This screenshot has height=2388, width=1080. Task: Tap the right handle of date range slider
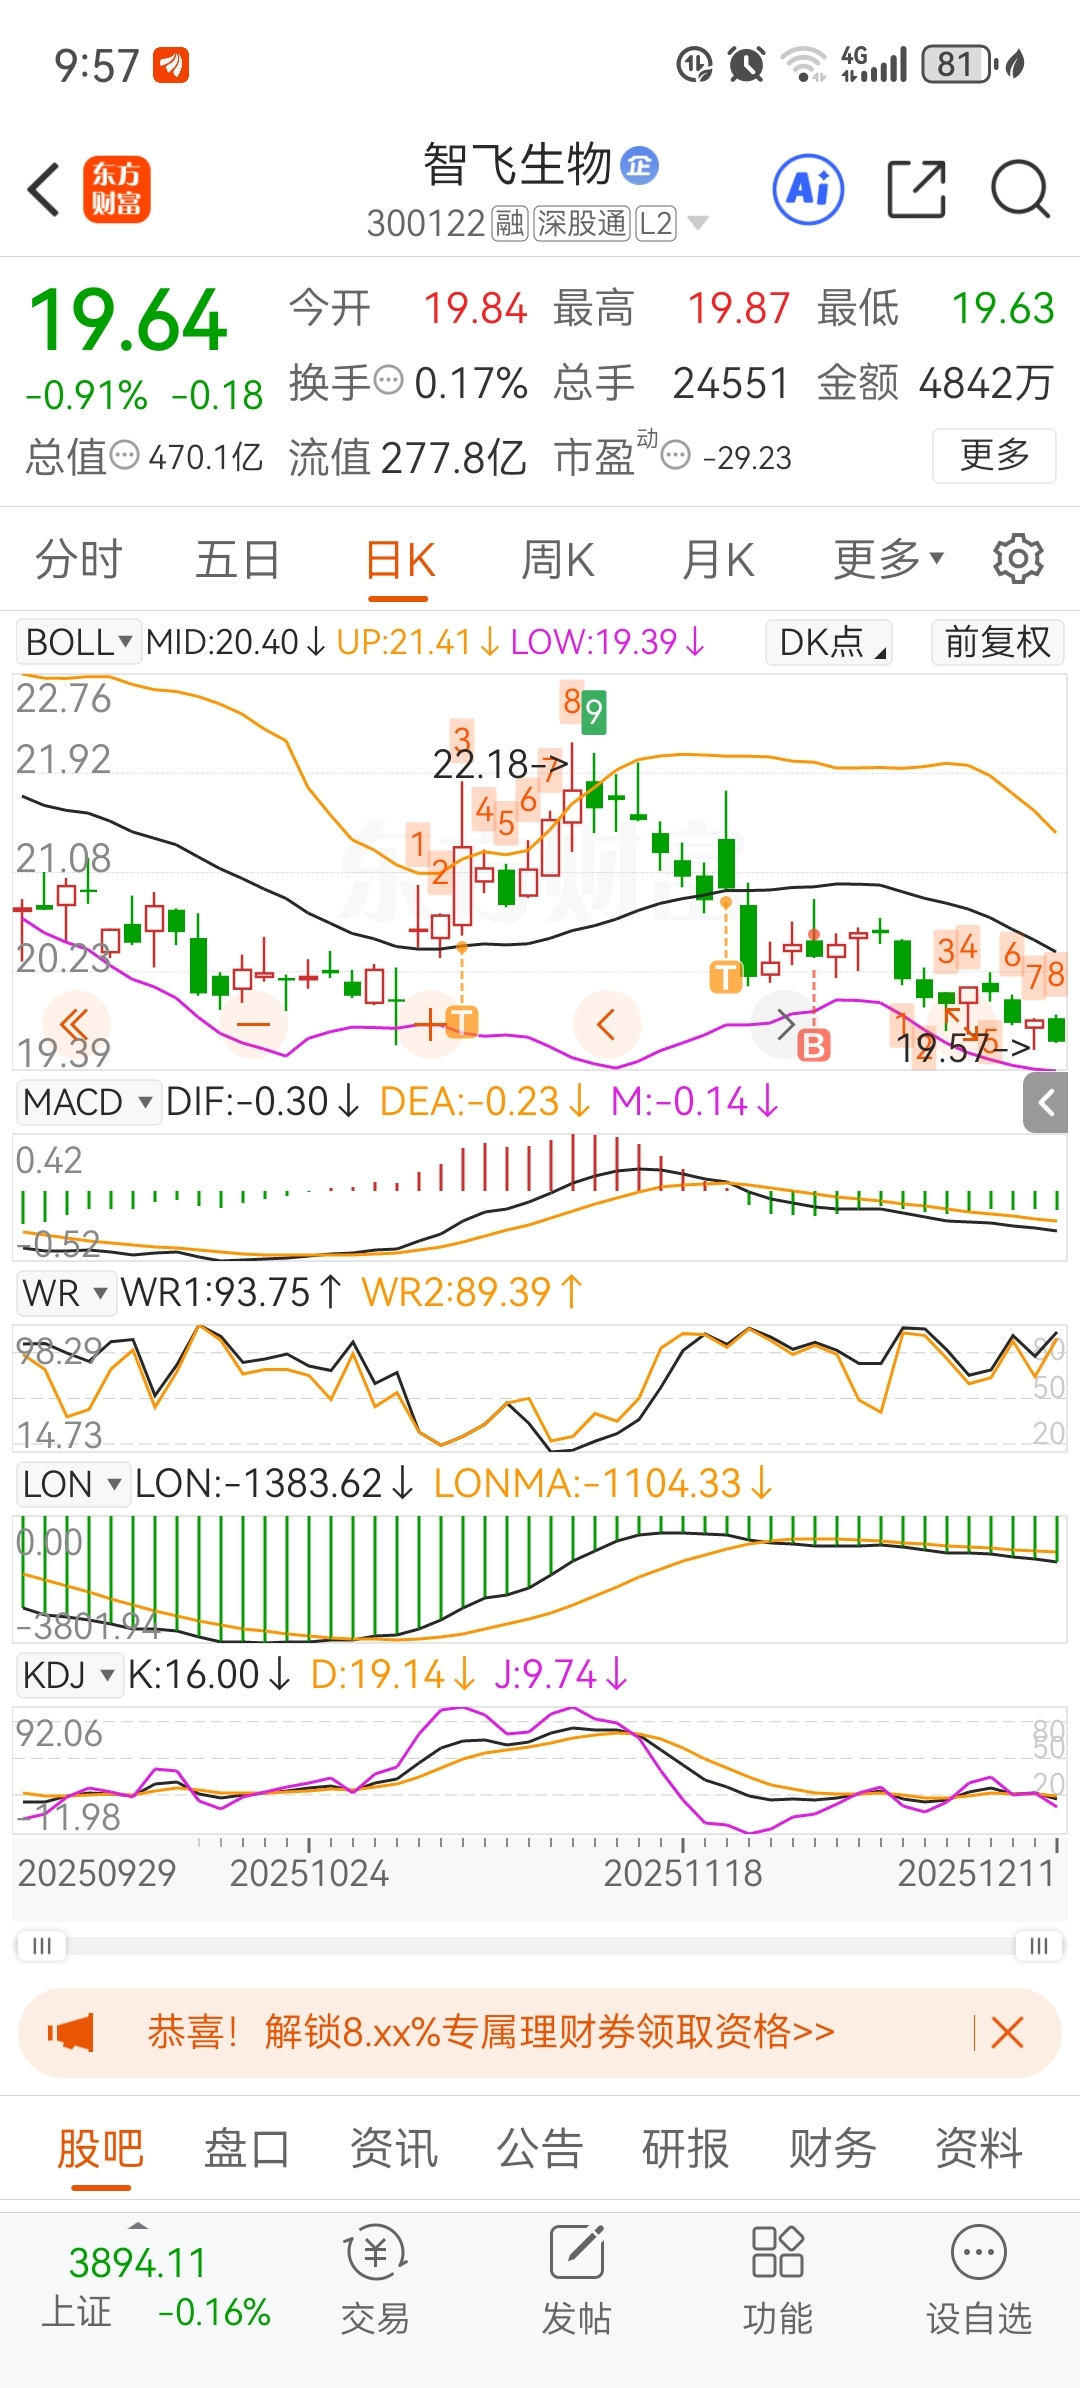[x=1039, y=1945]
